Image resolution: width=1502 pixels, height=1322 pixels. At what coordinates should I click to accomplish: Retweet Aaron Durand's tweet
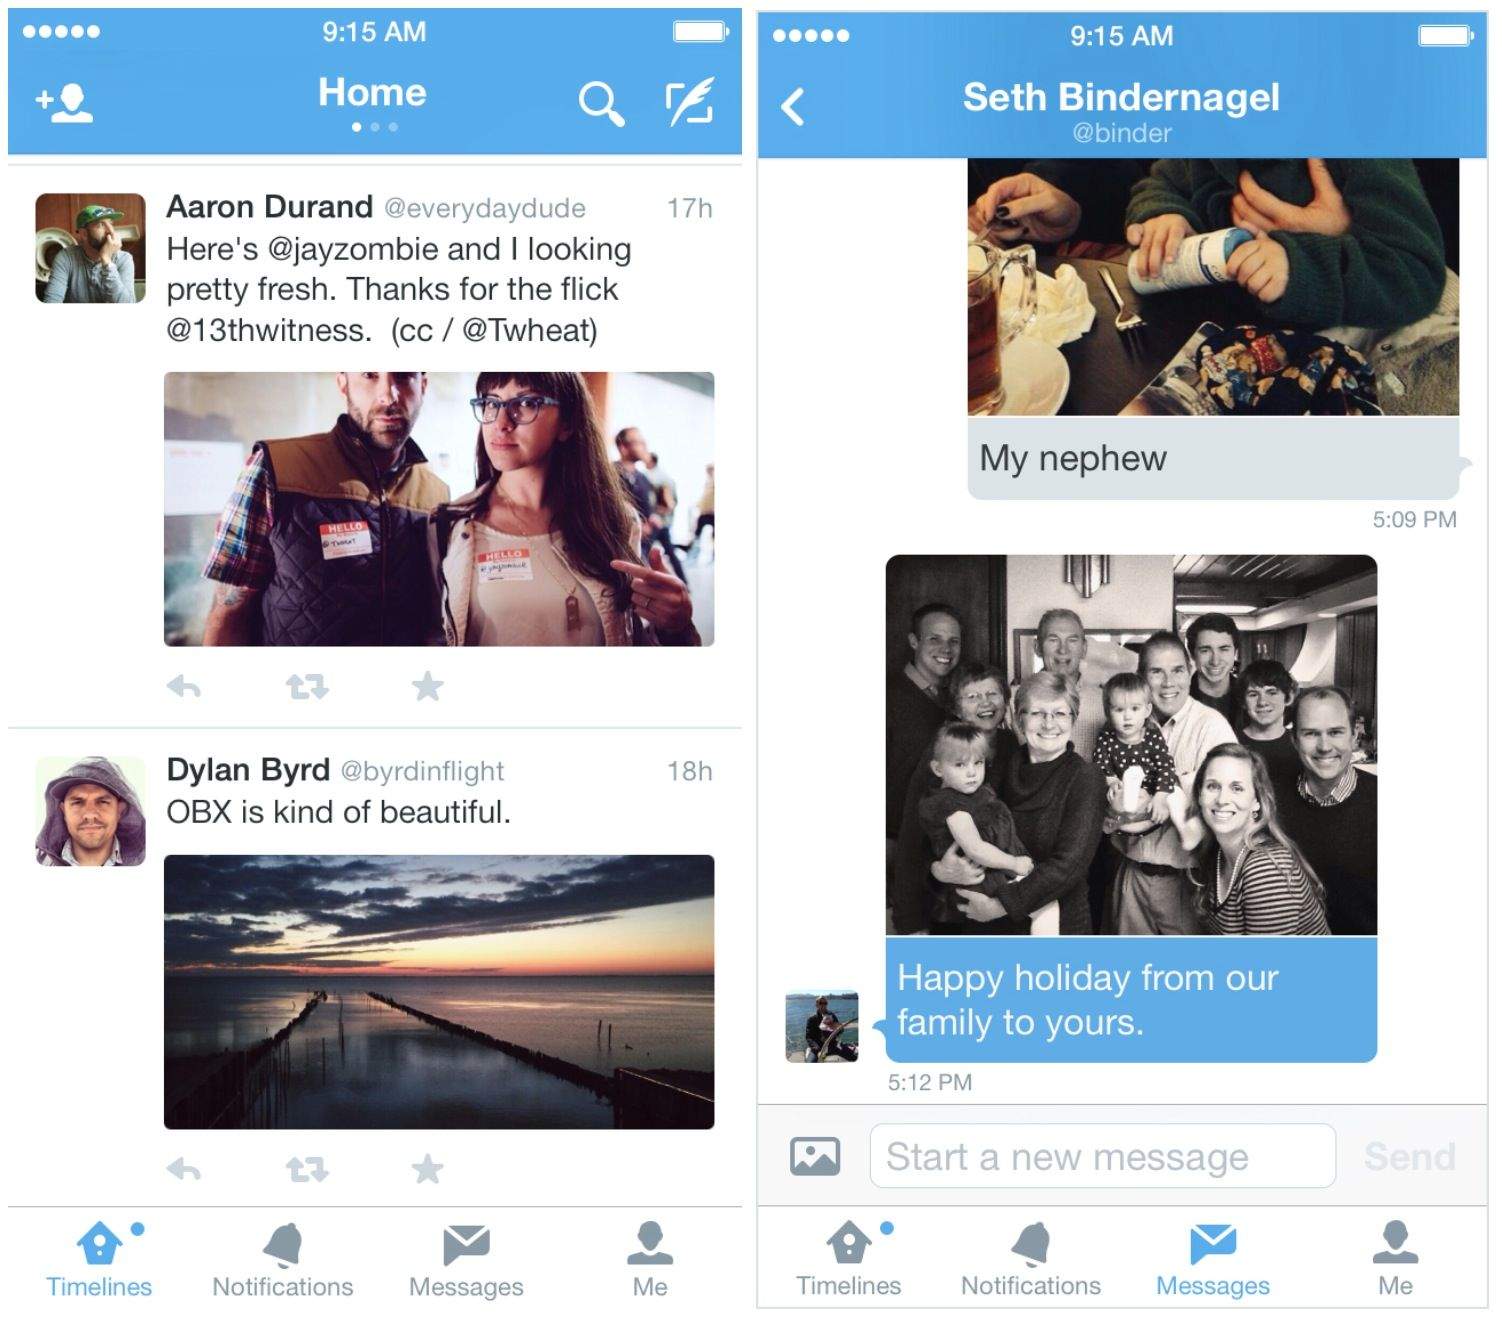point(307,687)
